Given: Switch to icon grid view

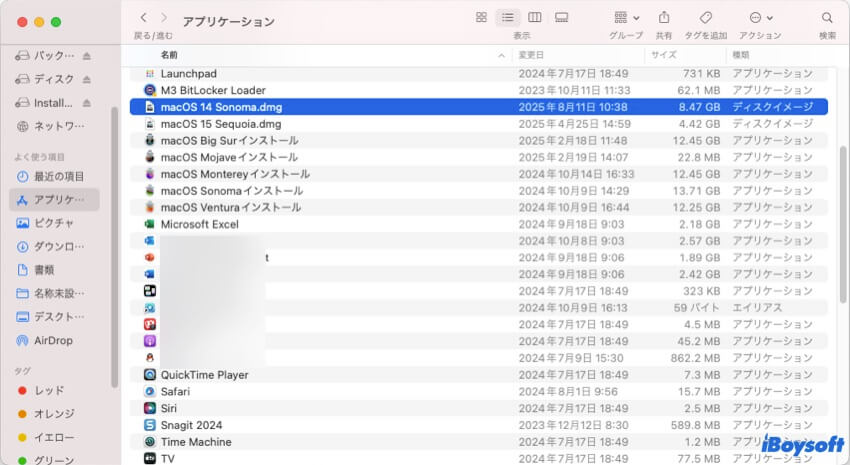Looking at the screenshot, I should tap(481, 18).
